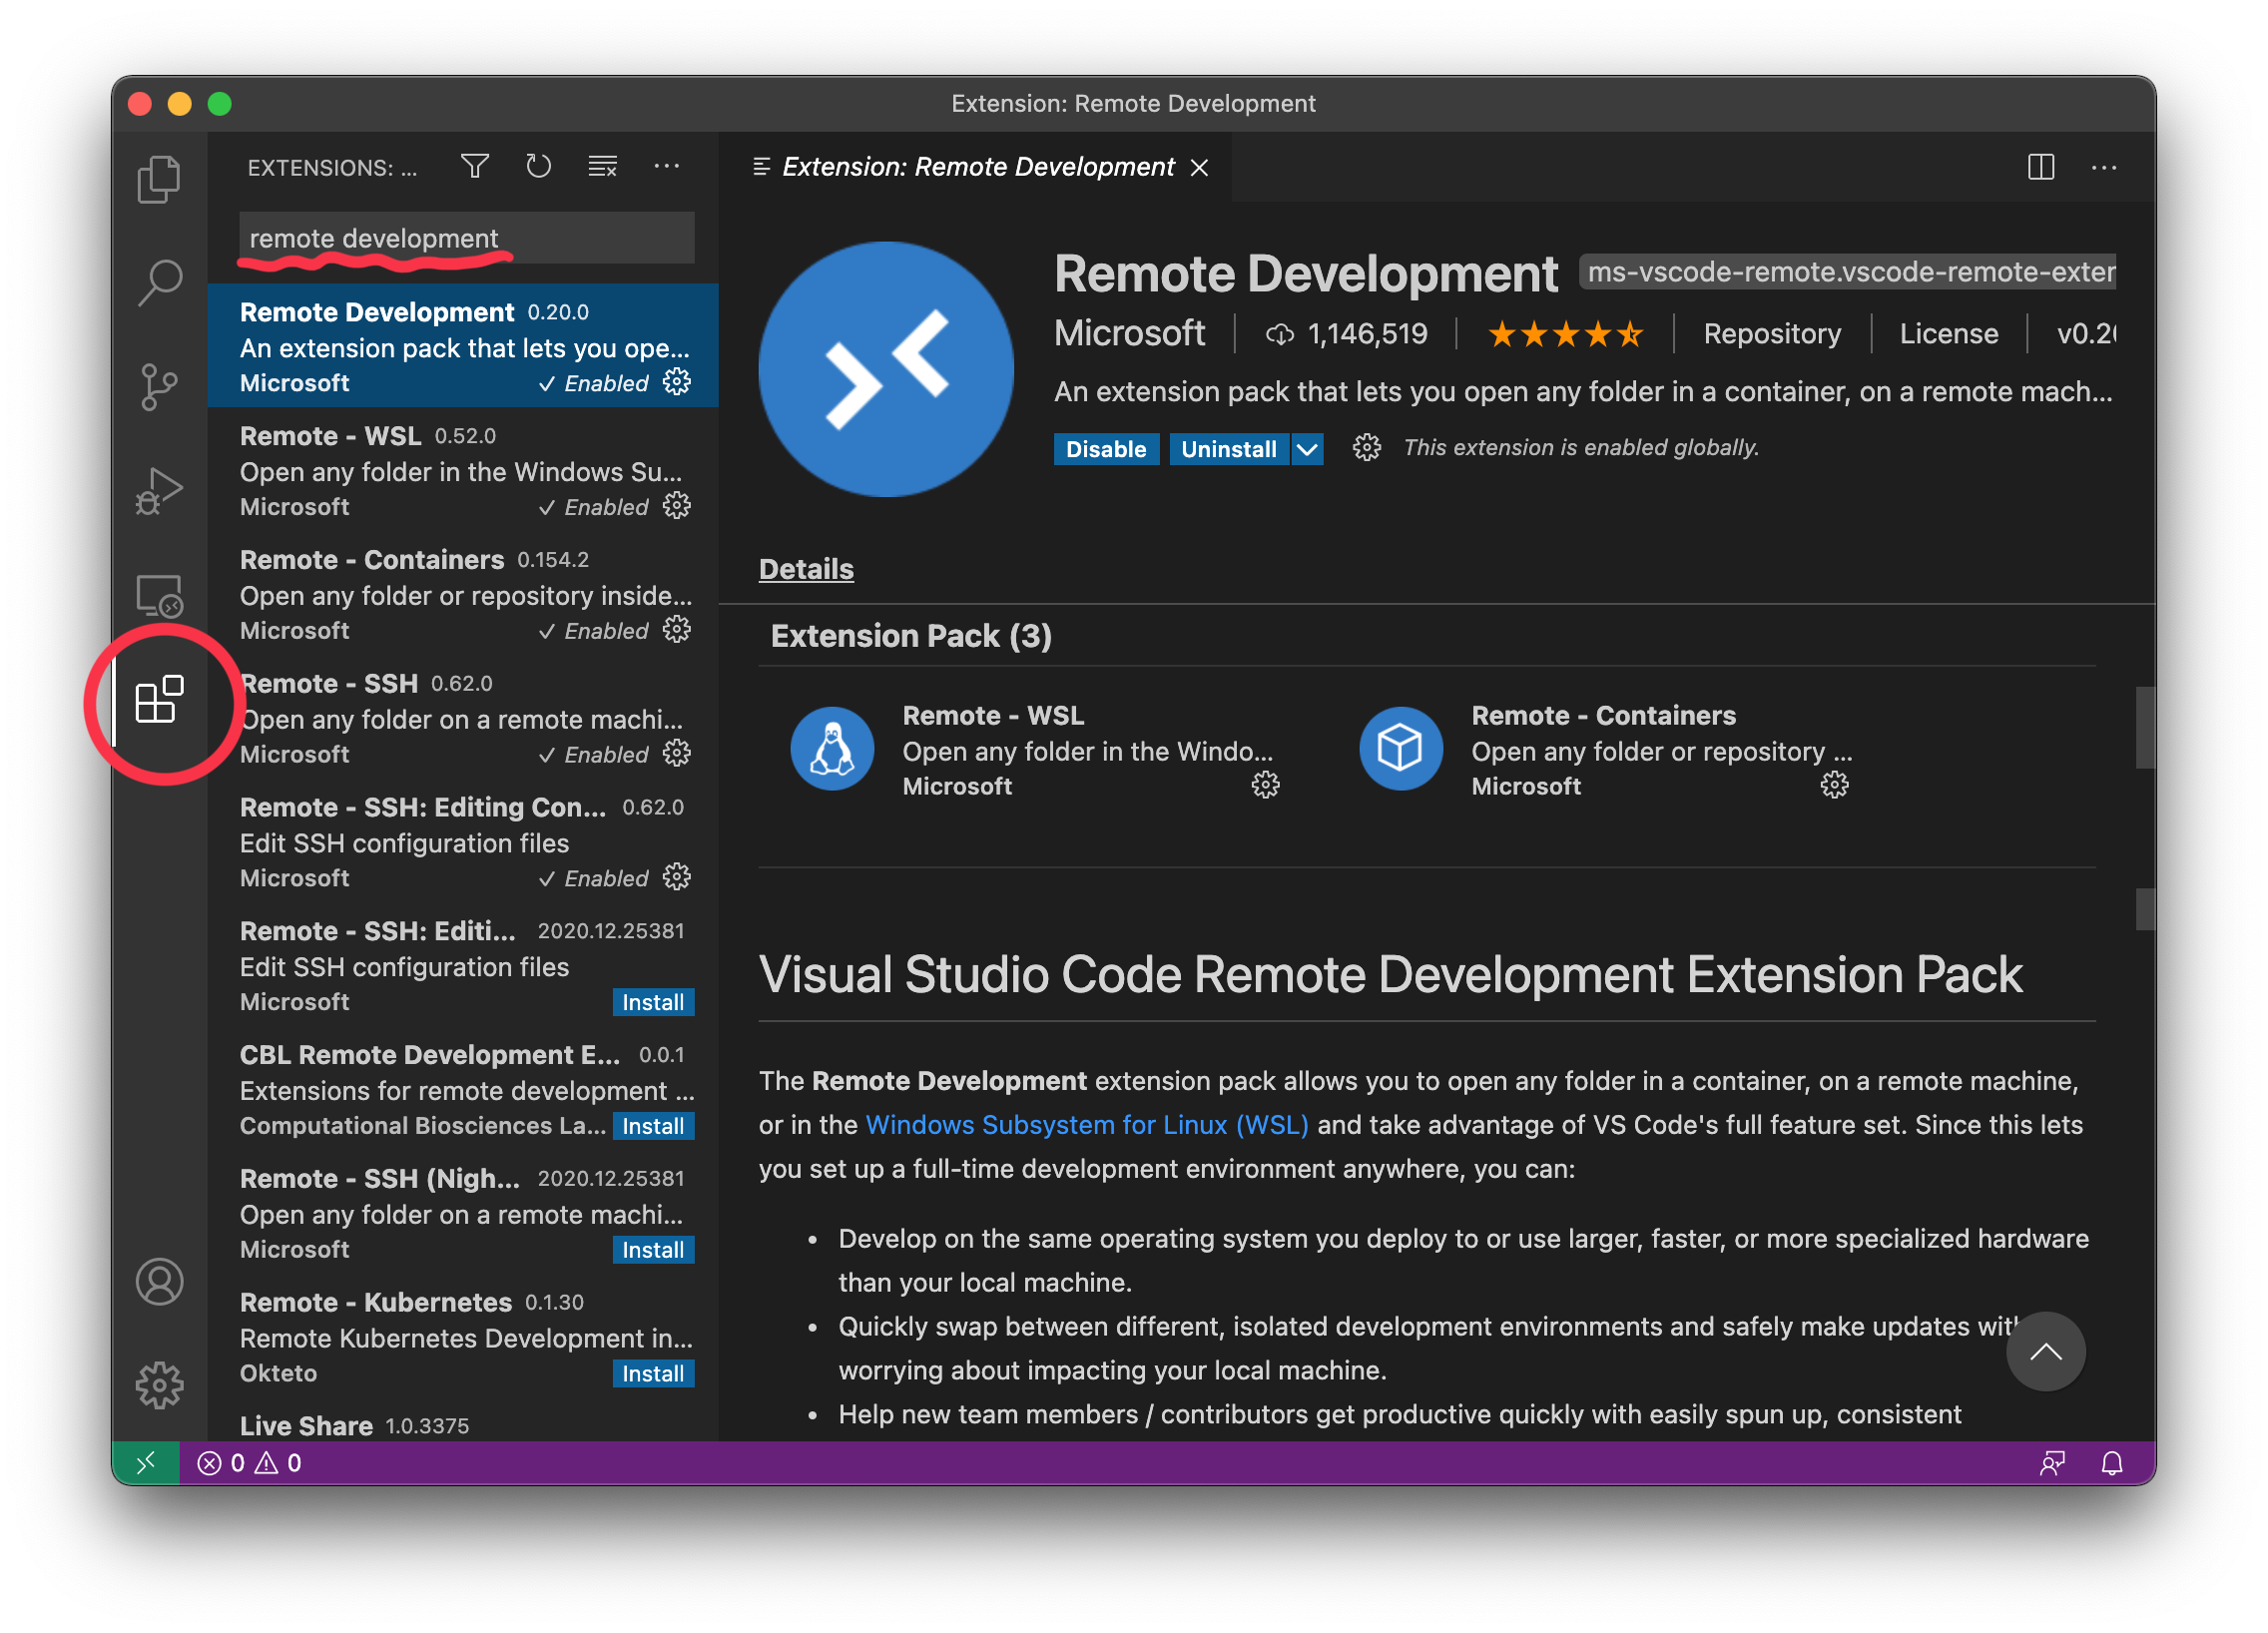Open notifications bell in status bar
The width and height of the screenshot is (2268, 1633).
click(2112, 1463)
